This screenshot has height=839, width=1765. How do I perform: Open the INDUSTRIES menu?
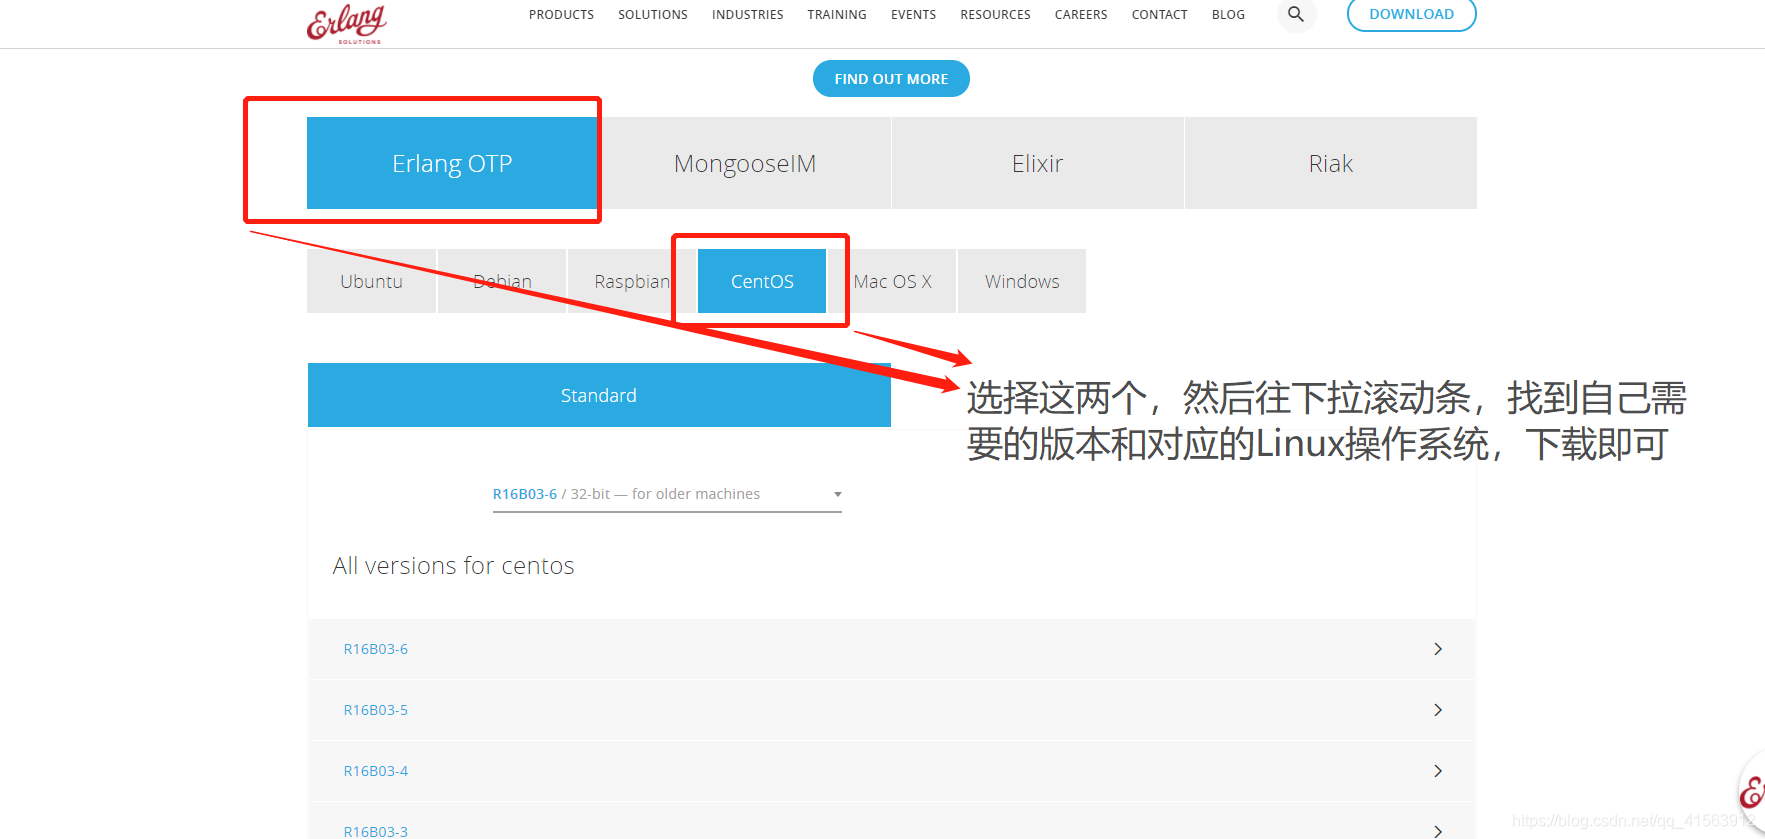click(748, 15)
